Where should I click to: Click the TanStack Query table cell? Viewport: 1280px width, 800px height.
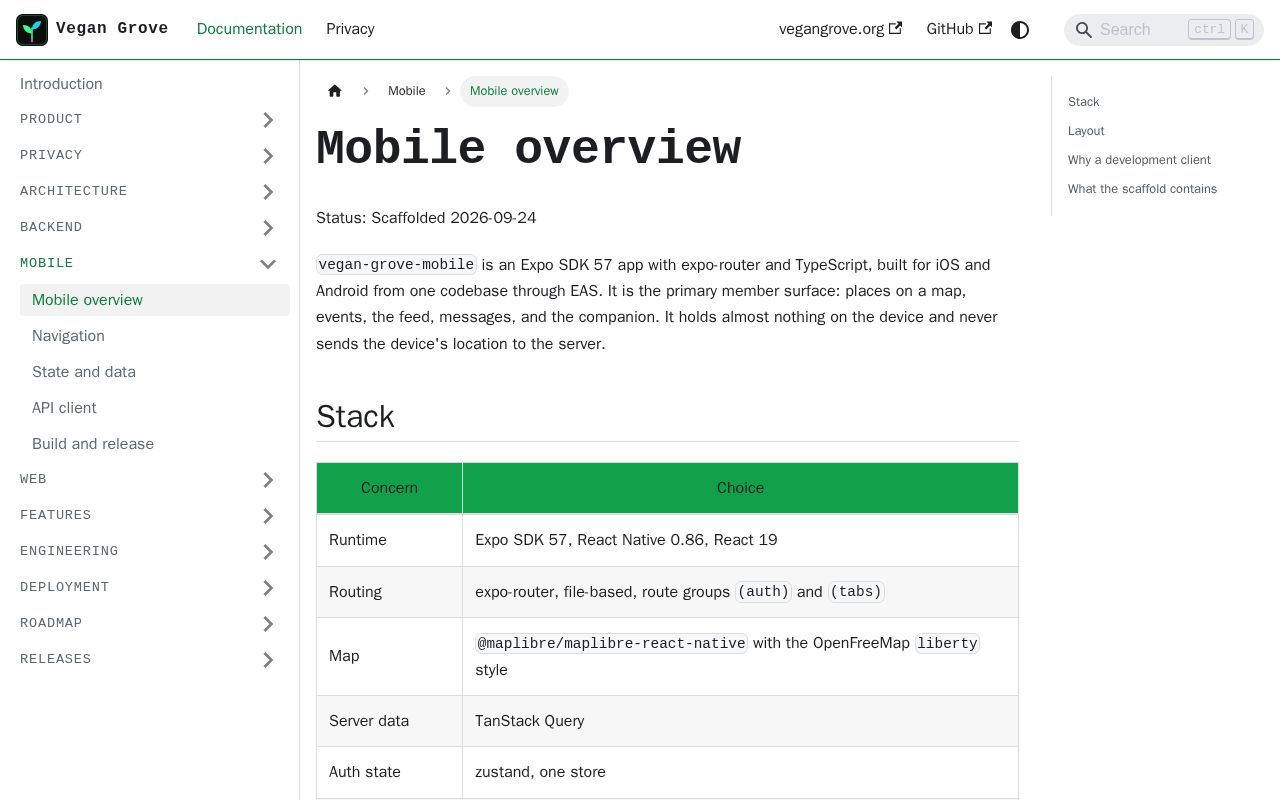click(x=740, y=721)
